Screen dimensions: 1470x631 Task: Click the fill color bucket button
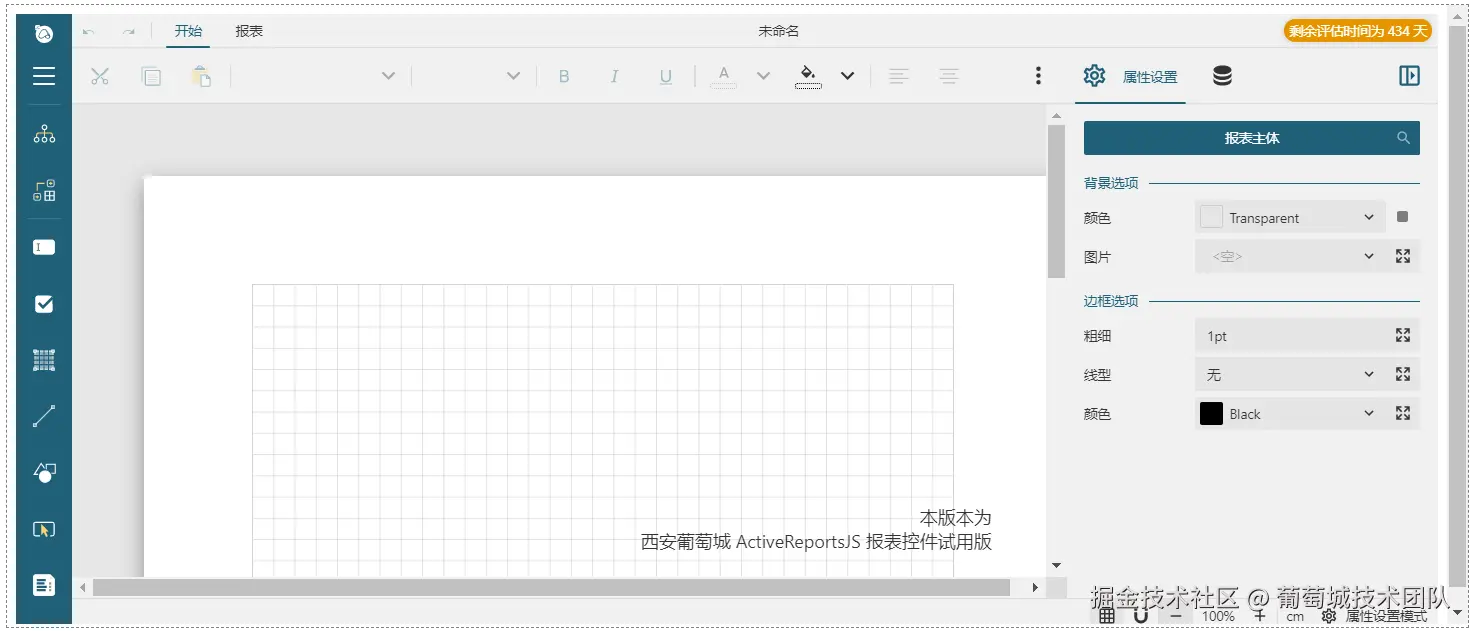808,76
